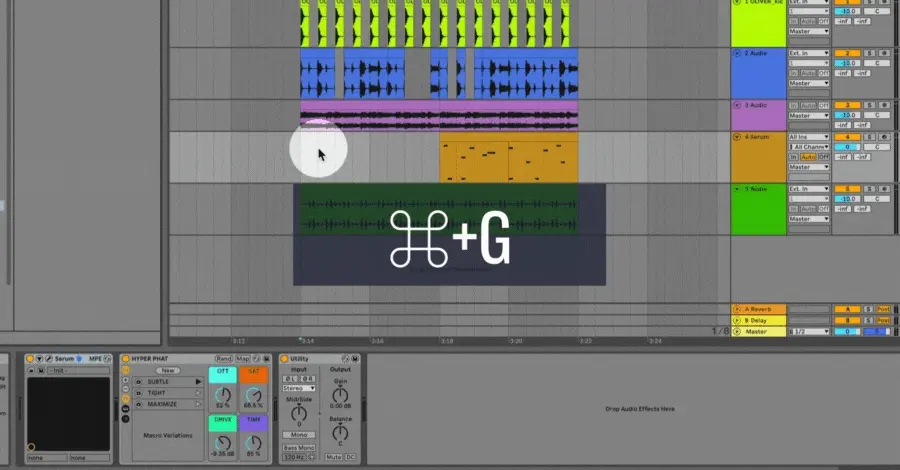Open 4 Serum All Channels dropdown
Viewport: 900px width, 470px height.
809,147
